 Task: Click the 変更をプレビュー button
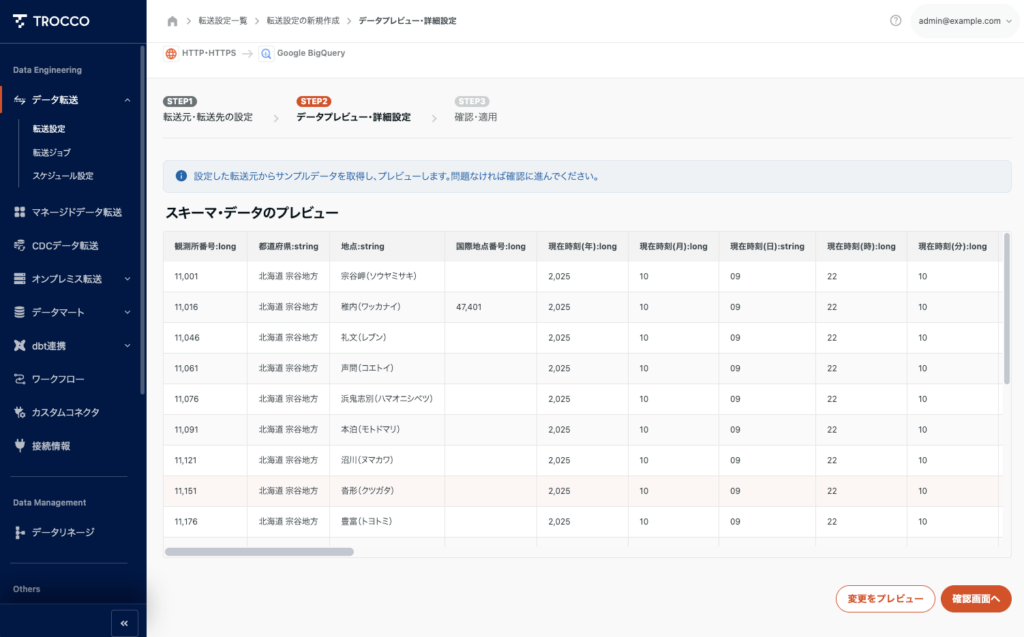coord(885,599)
